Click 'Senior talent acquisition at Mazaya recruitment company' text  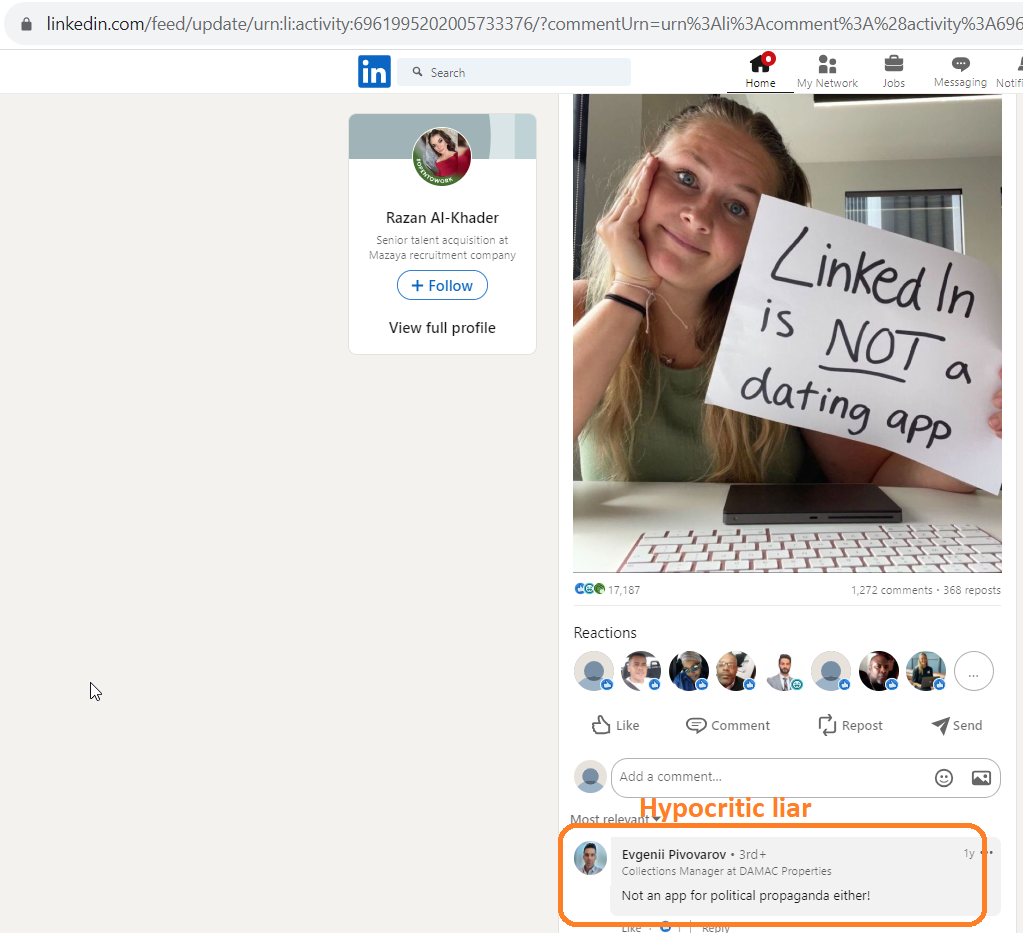point(442,248)
